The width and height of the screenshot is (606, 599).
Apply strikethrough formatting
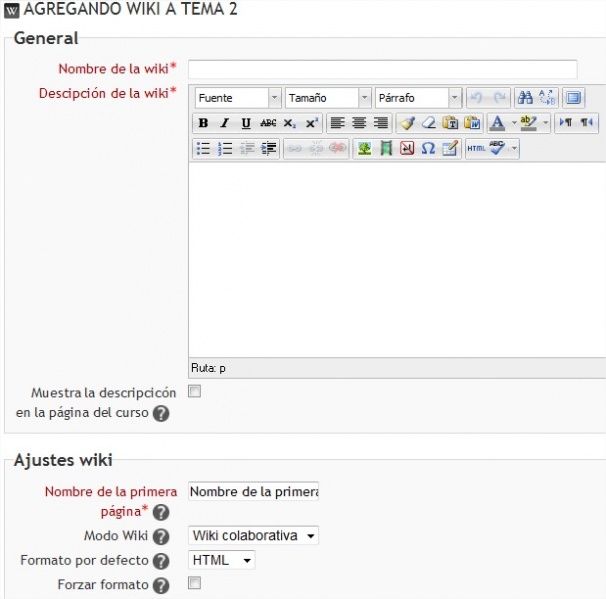(x=268, y=123)
